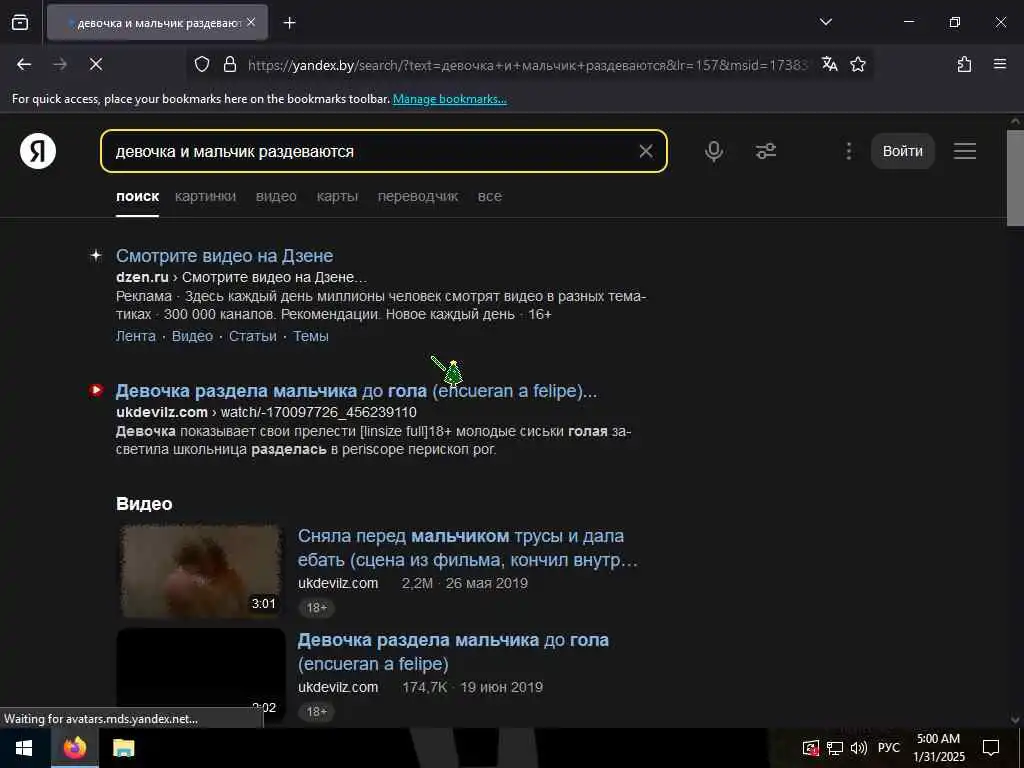The height and width of the screenshot is (768, 1024).
Task: Open Manage bookmarks link
Action: (x=449, y=99)
